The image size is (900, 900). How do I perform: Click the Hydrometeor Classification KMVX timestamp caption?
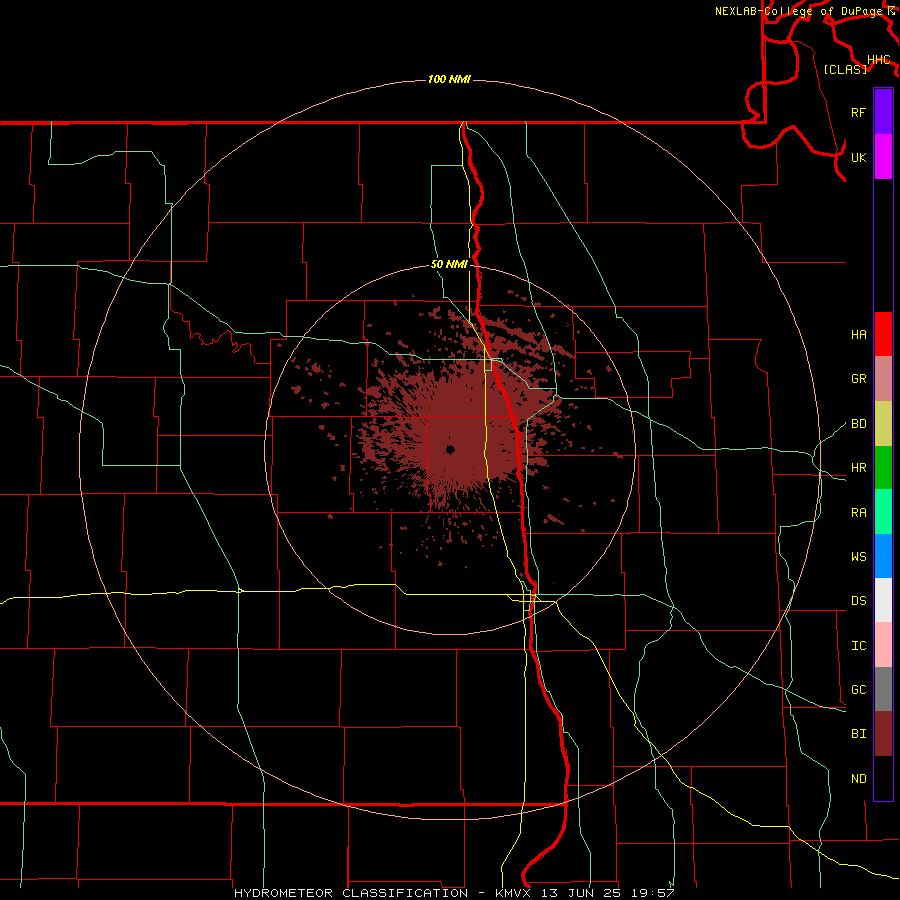click(454, 893)
